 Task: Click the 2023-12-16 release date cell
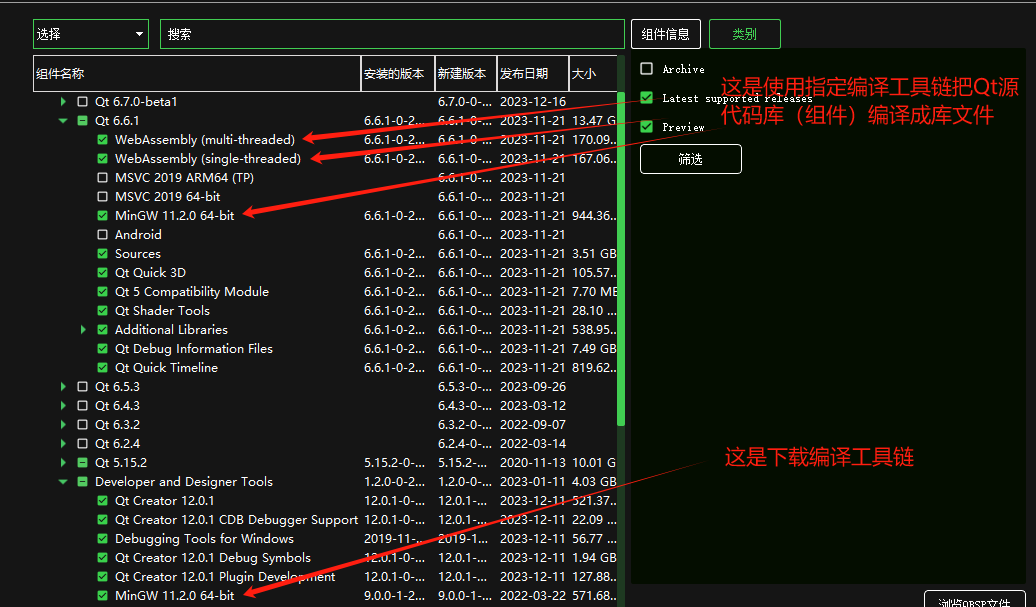[533, 102]
